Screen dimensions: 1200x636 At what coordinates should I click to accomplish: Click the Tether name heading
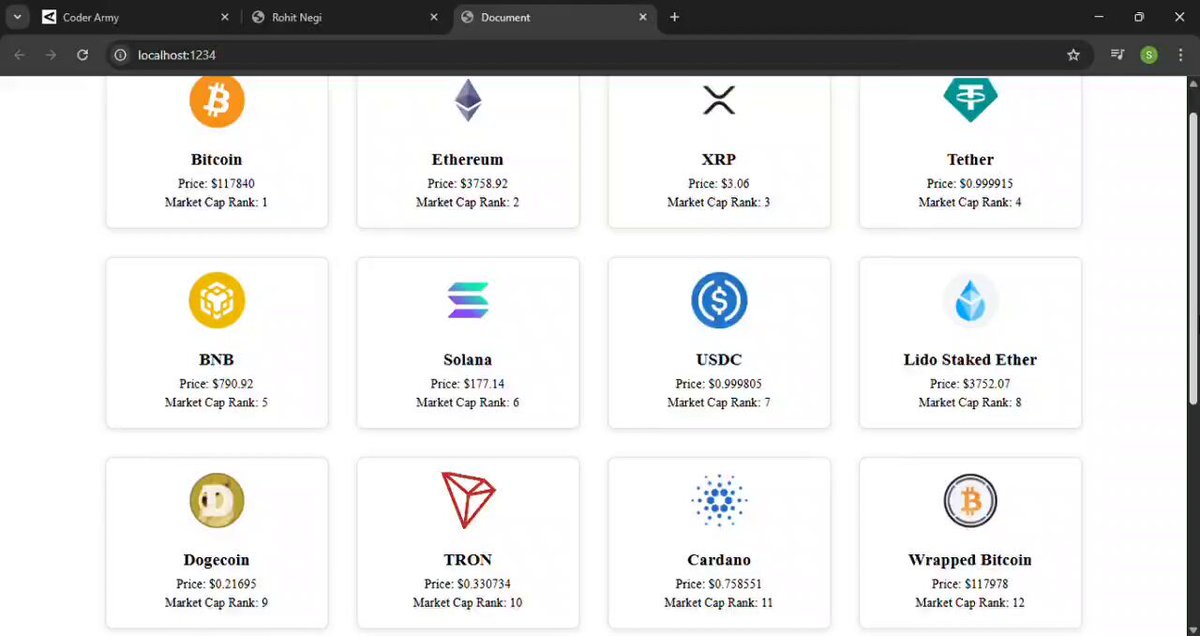[x=970, y=160]
